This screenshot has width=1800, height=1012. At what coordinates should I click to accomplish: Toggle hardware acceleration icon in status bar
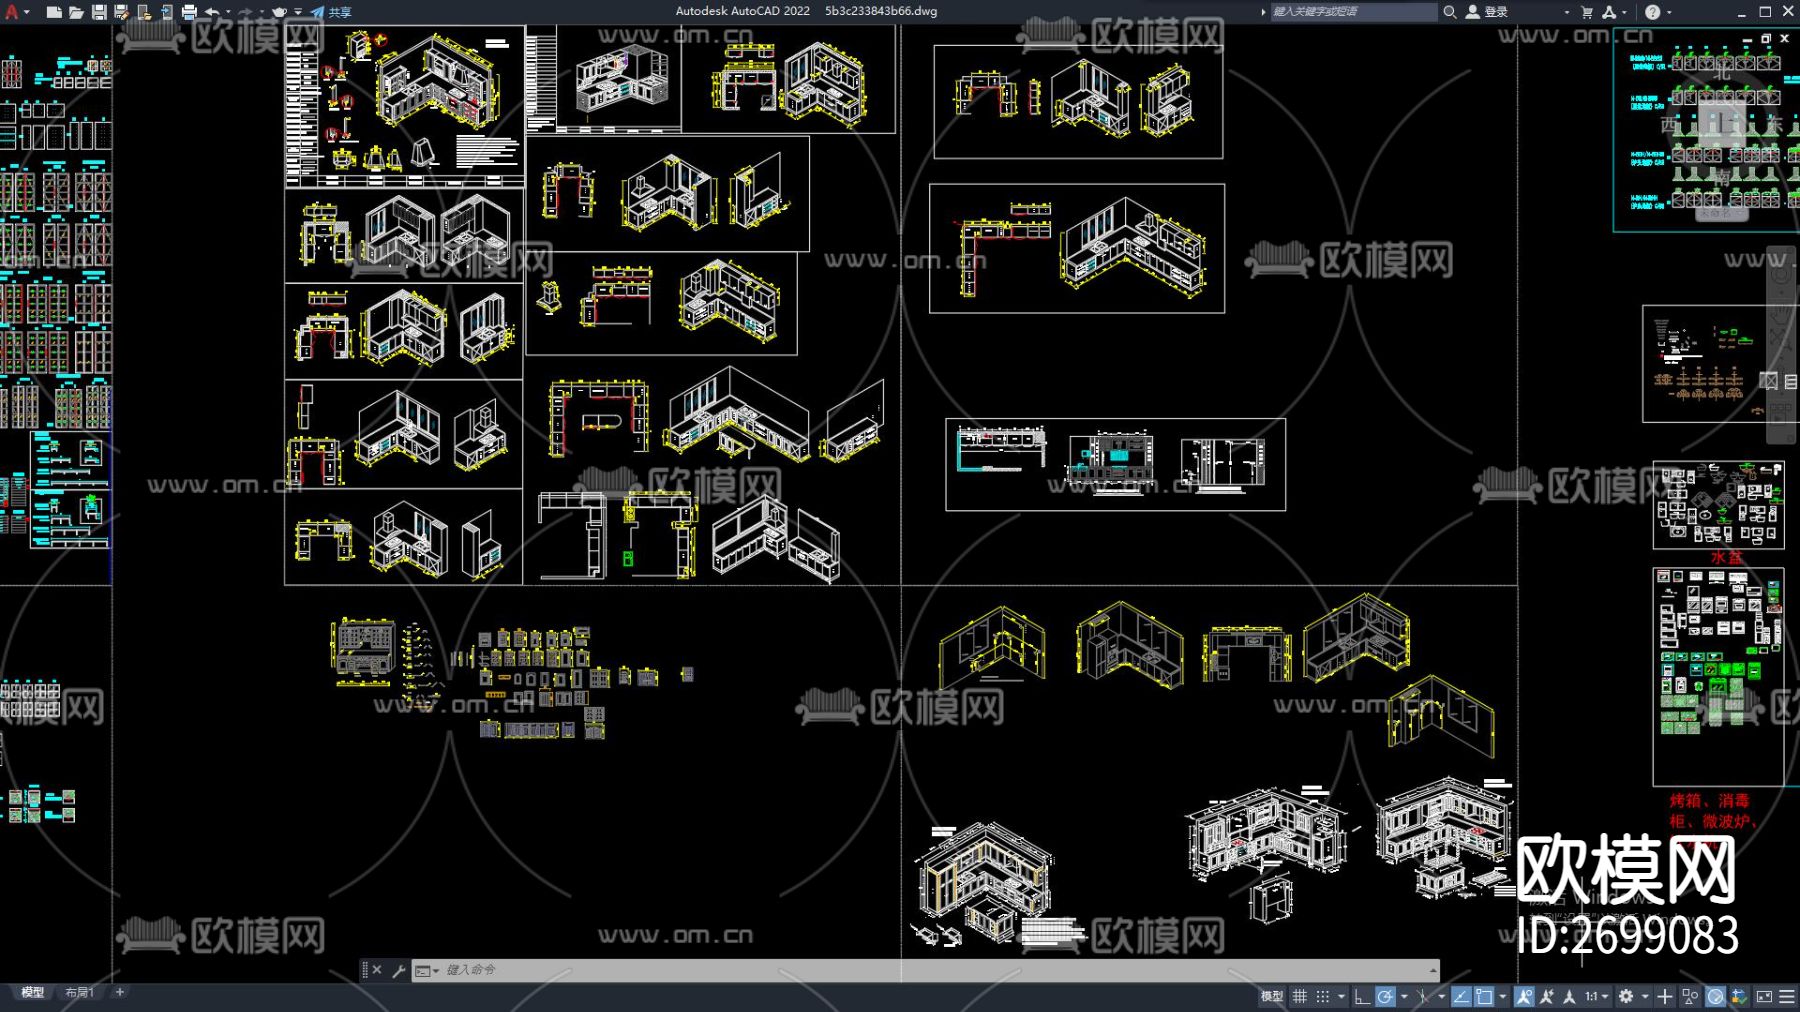pyautogui.click(x=1715, y=996)
